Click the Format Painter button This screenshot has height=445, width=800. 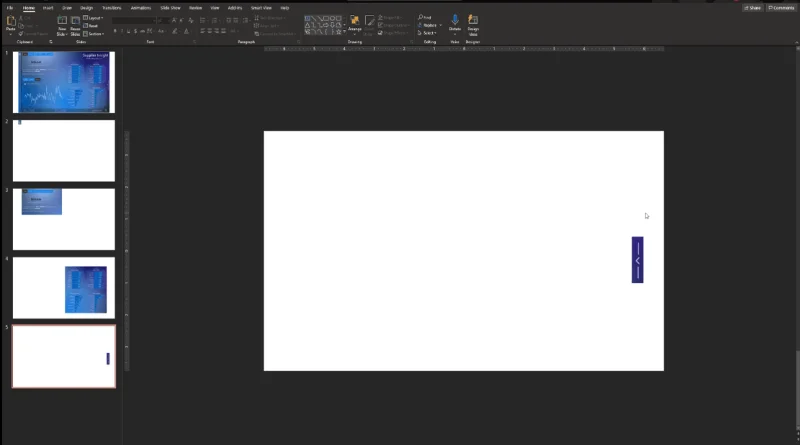33,34
